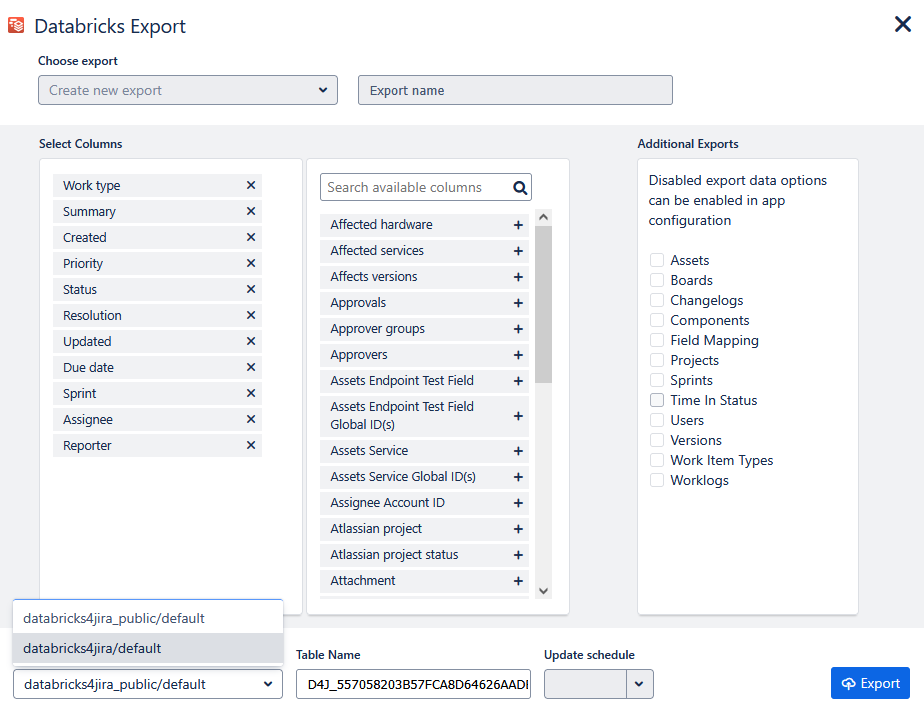Choose databricks4jira_public/default list option
The width and height of the screenshot is (924, 722).
click(x=148, y=618)
